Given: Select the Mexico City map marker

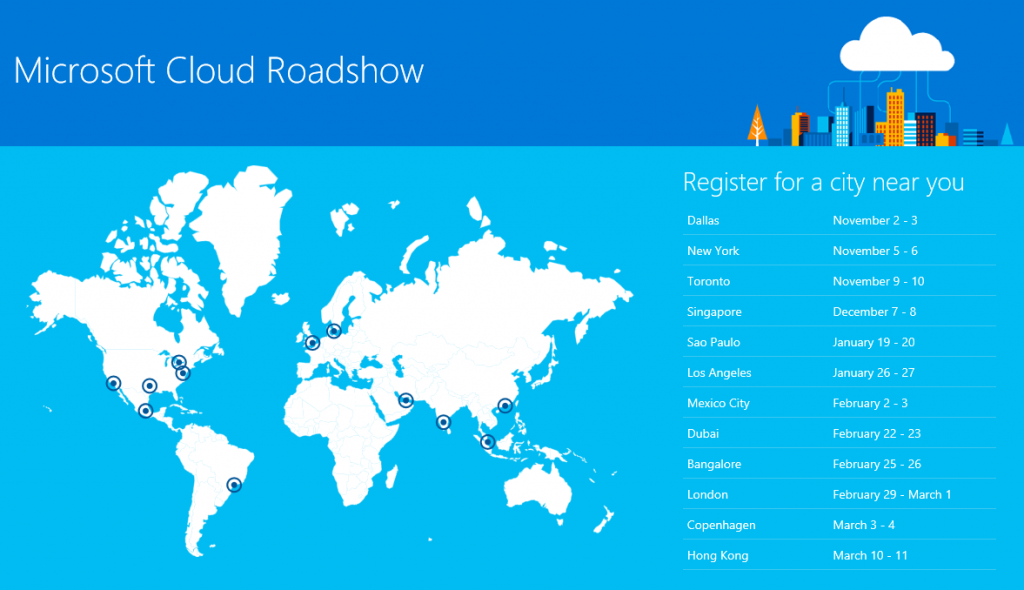Looking at the screenshot, I should point(146,410).
